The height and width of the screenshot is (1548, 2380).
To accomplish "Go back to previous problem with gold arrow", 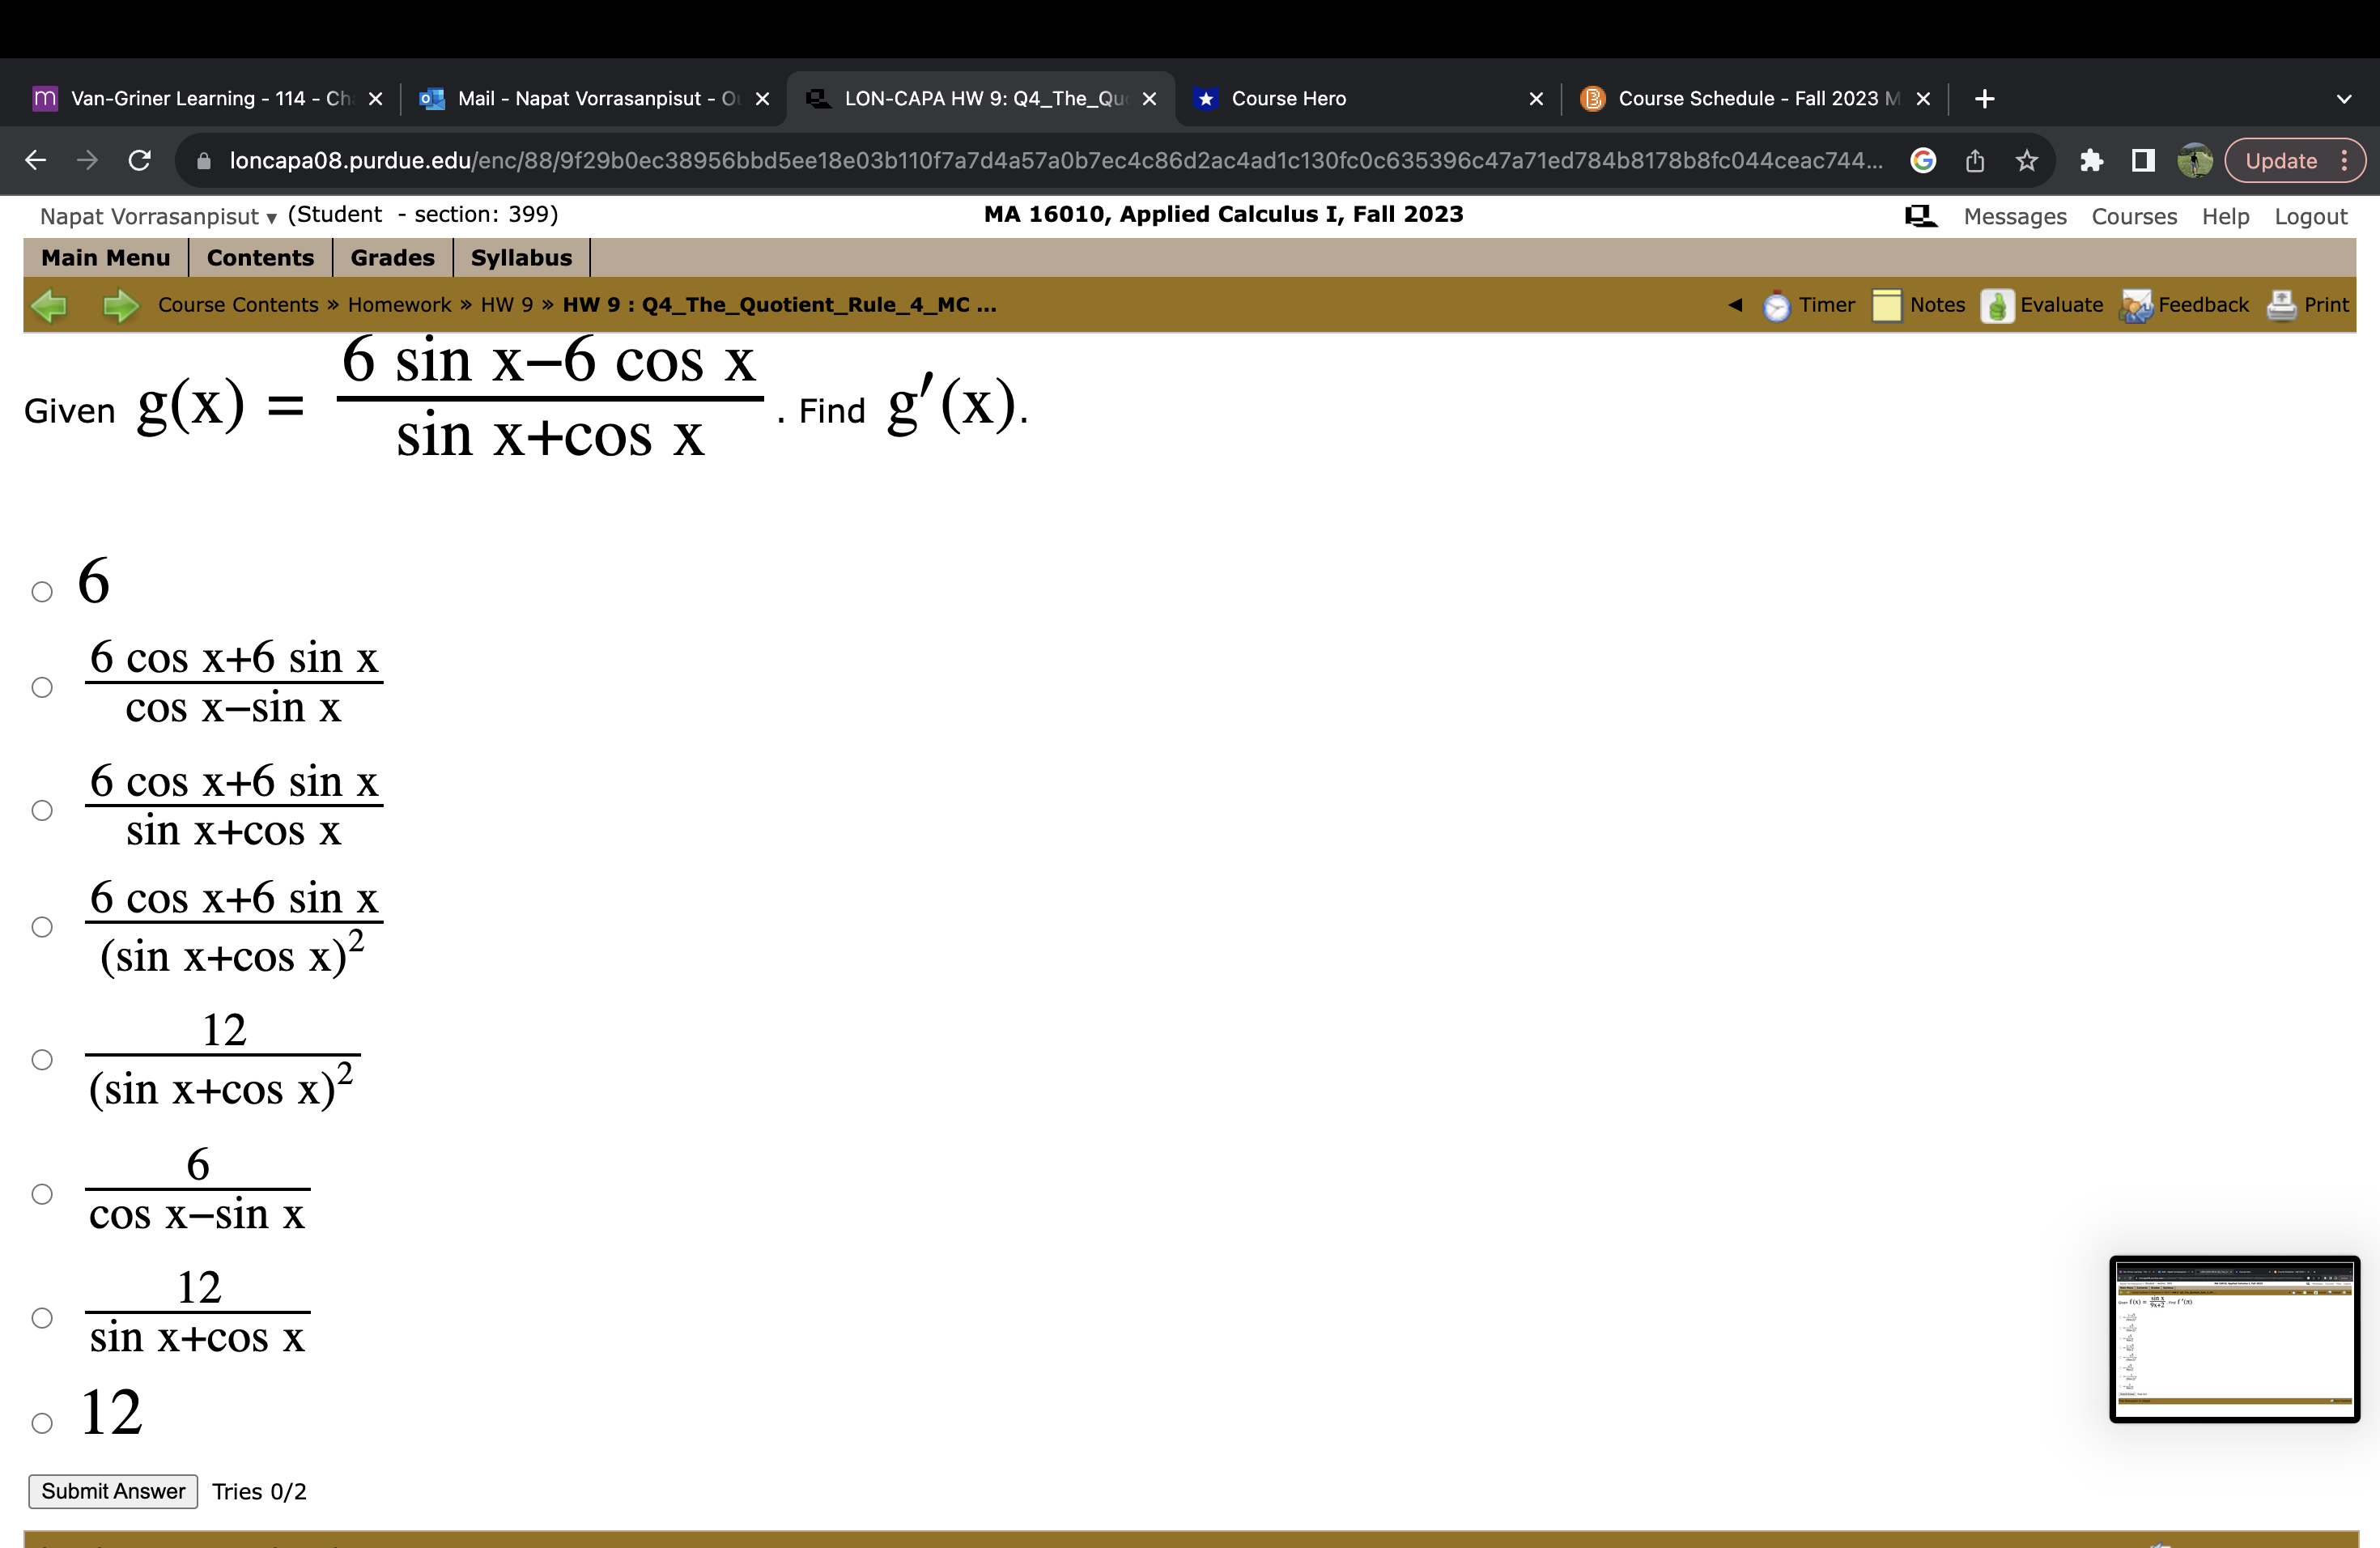I will click(50, 305).
